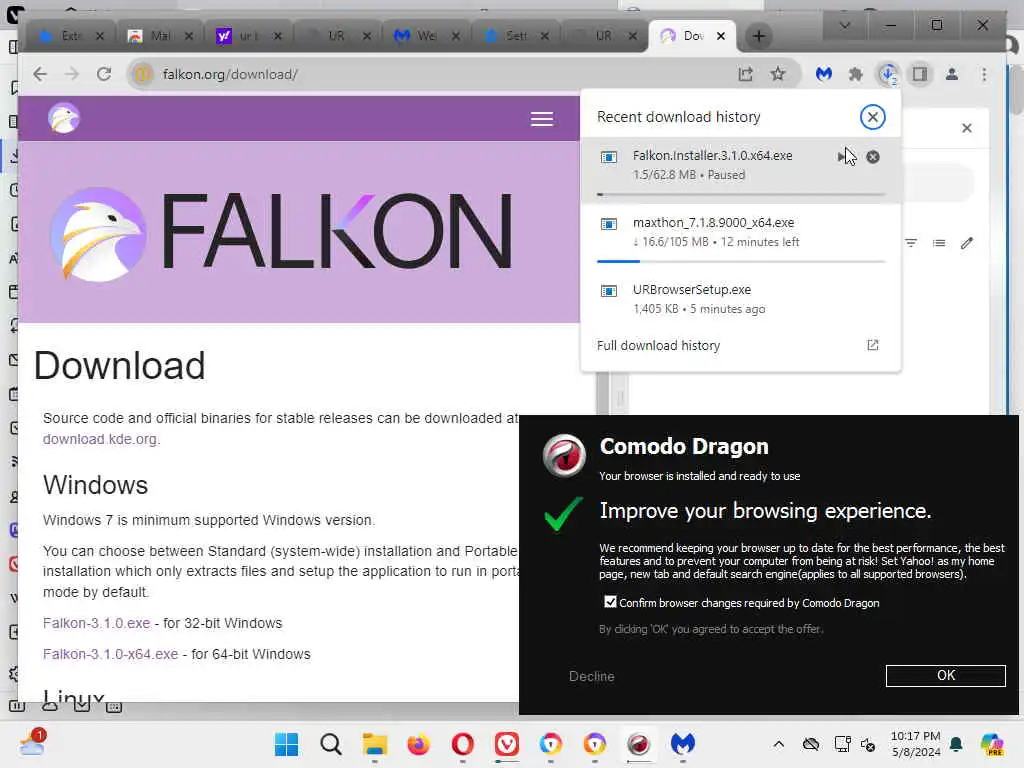Open the site information icon in address bar
The width and height of the screenshot is (1024, 768).
click(x=142, y=74)
